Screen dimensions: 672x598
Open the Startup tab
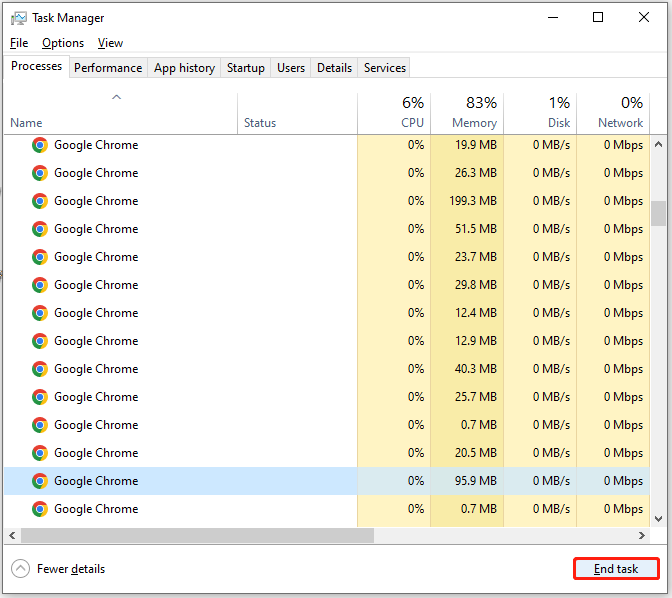(x=246, y=68)
